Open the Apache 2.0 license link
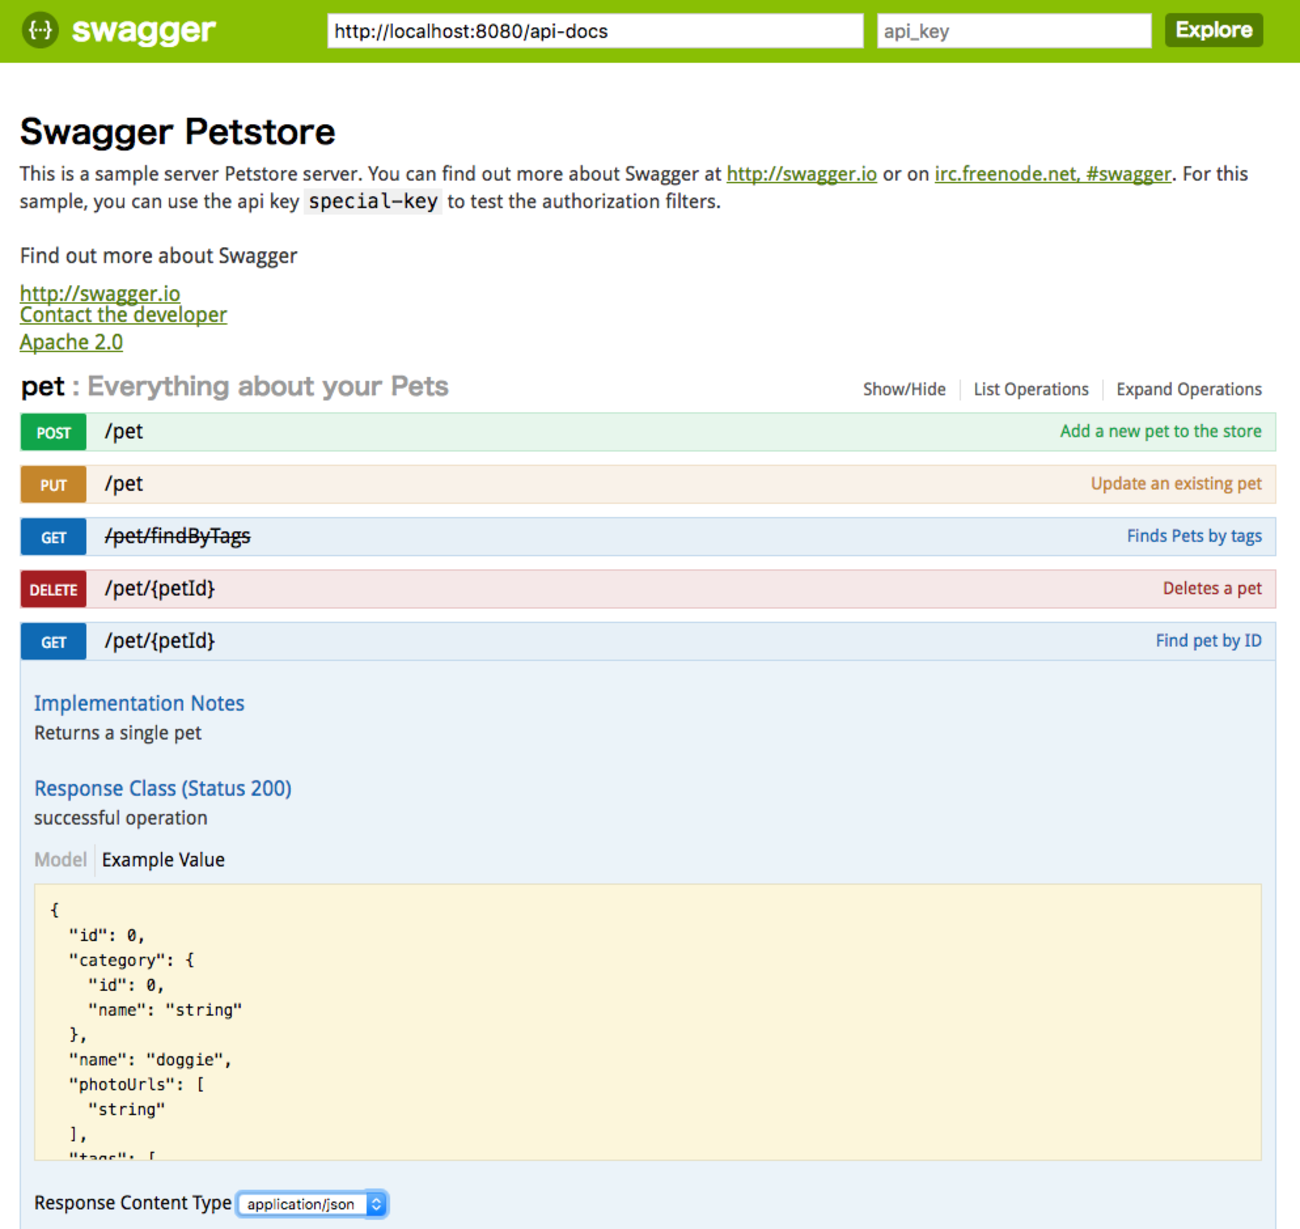Screen dimensions: 1300x1229 click(71, 342)
